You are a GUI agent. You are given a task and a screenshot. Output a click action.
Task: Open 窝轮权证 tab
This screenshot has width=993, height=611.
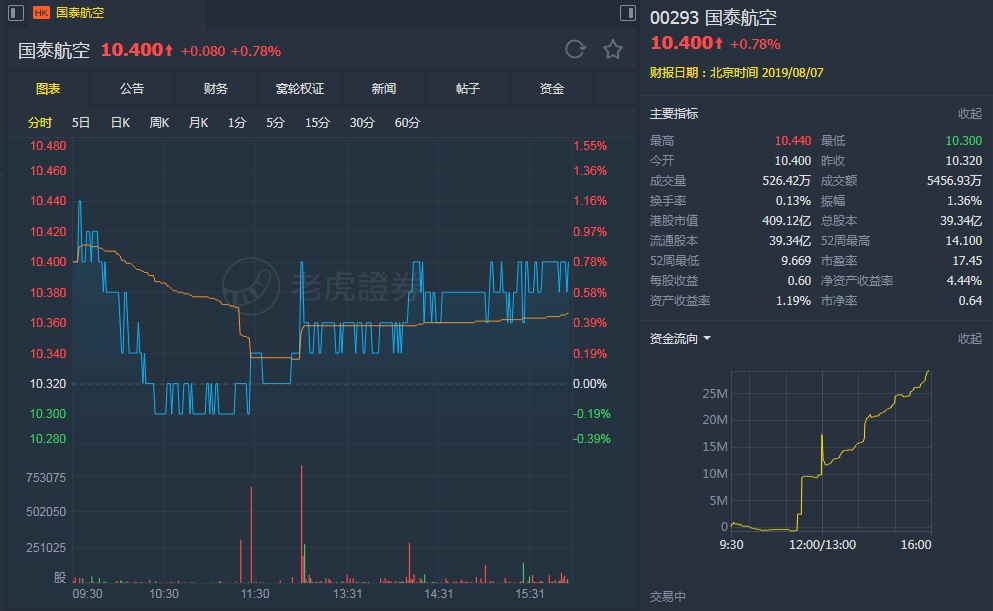[x=300, y=89]
